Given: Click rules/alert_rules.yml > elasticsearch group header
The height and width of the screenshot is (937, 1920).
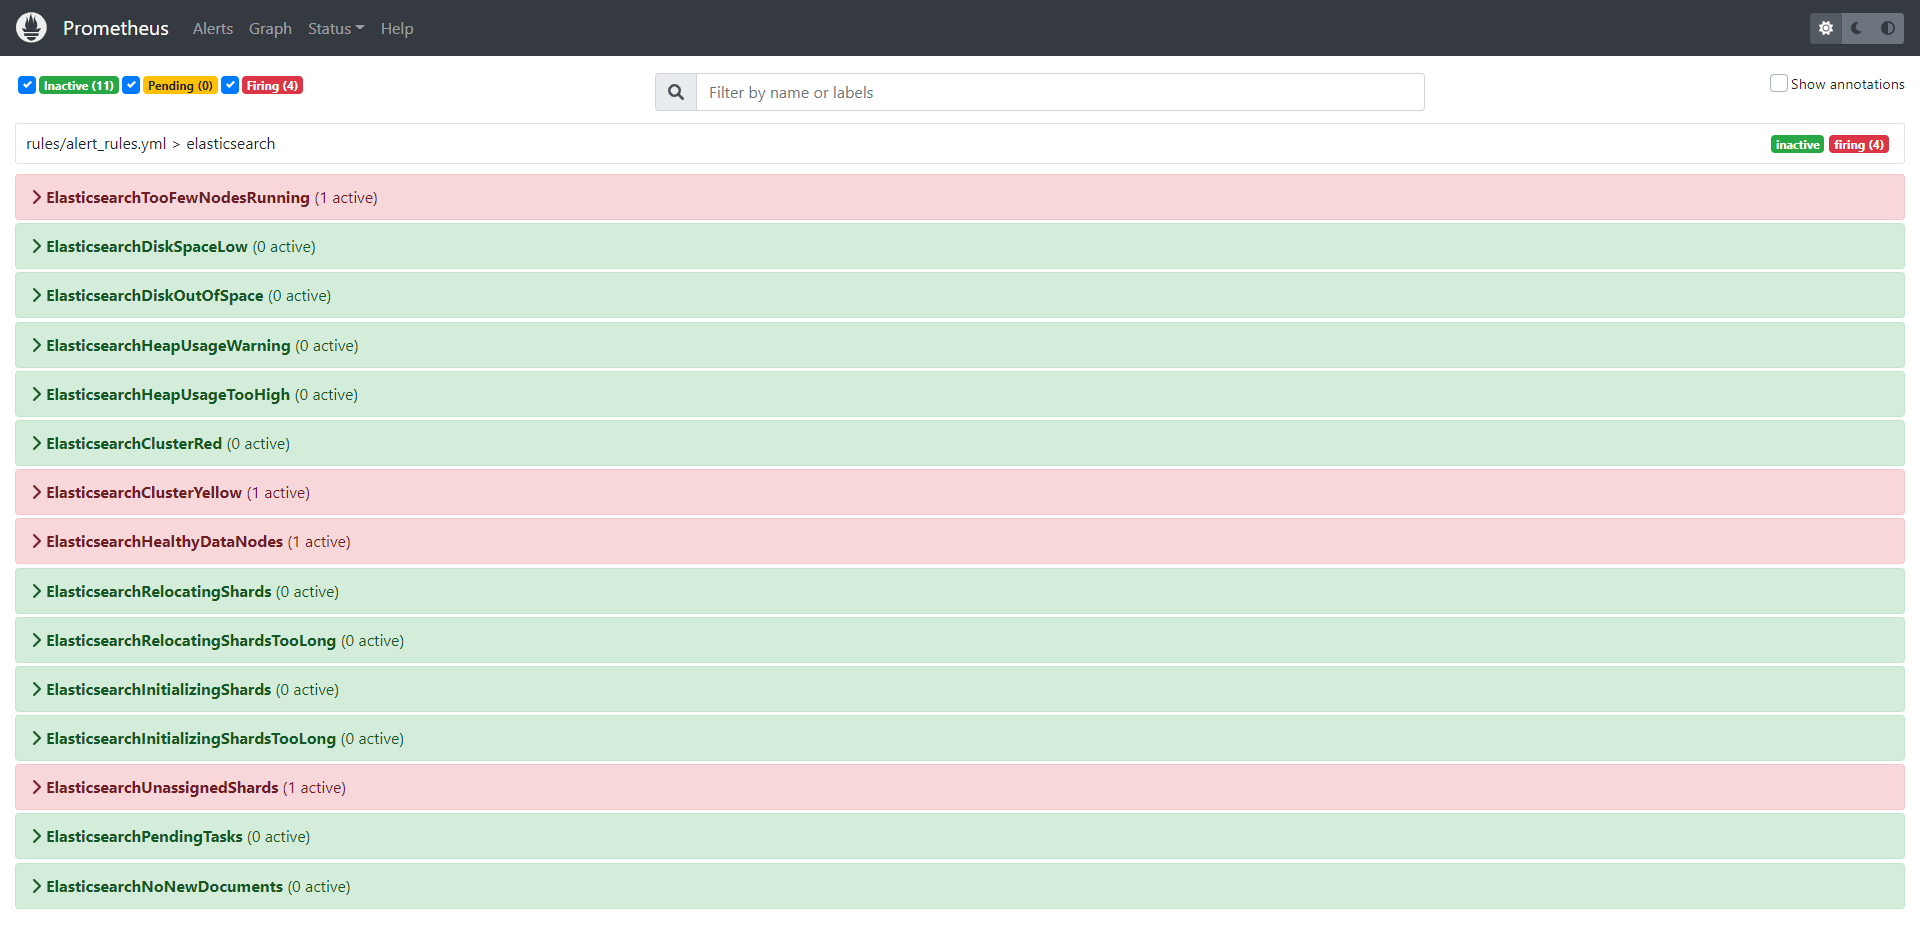Looking at the screenshot, I should tap(960, 144).
